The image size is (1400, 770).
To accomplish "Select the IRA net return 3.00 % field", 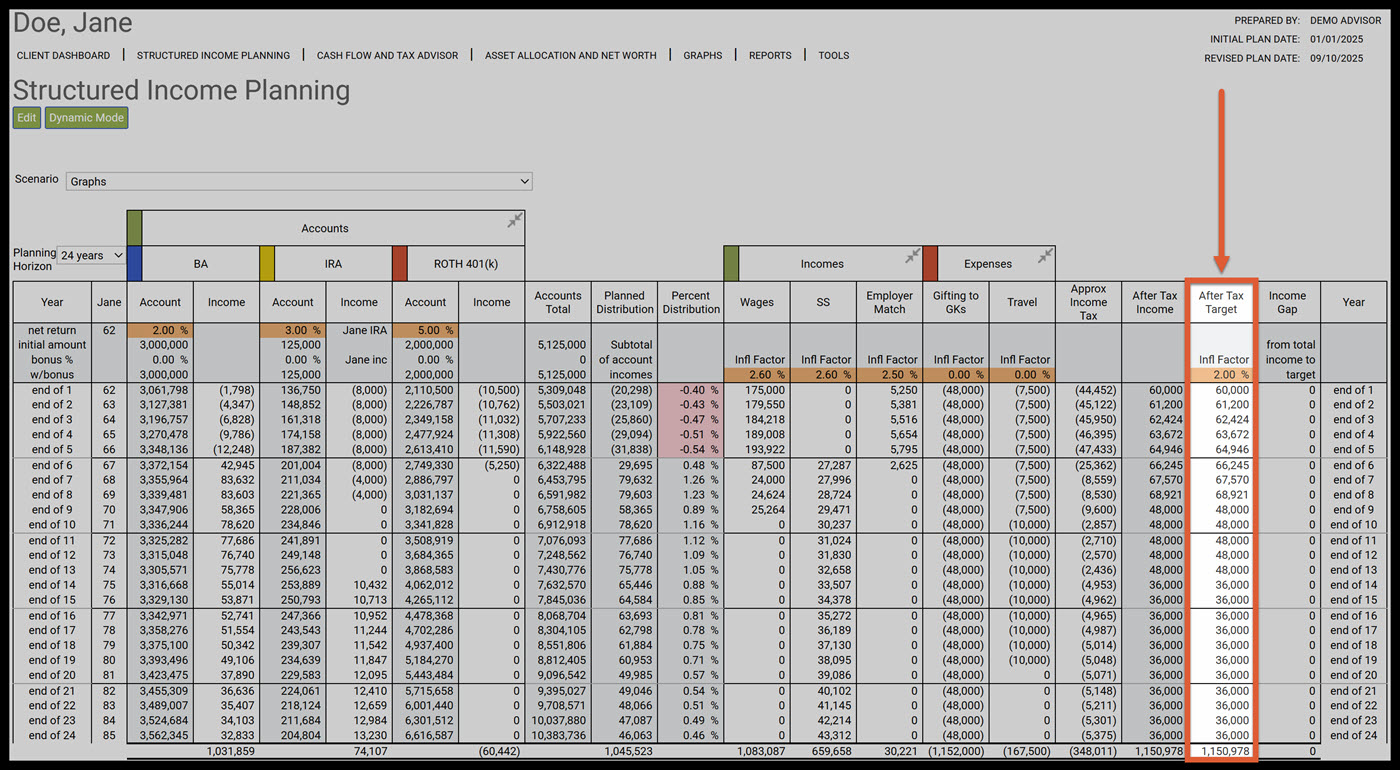I will pos(293,330).
